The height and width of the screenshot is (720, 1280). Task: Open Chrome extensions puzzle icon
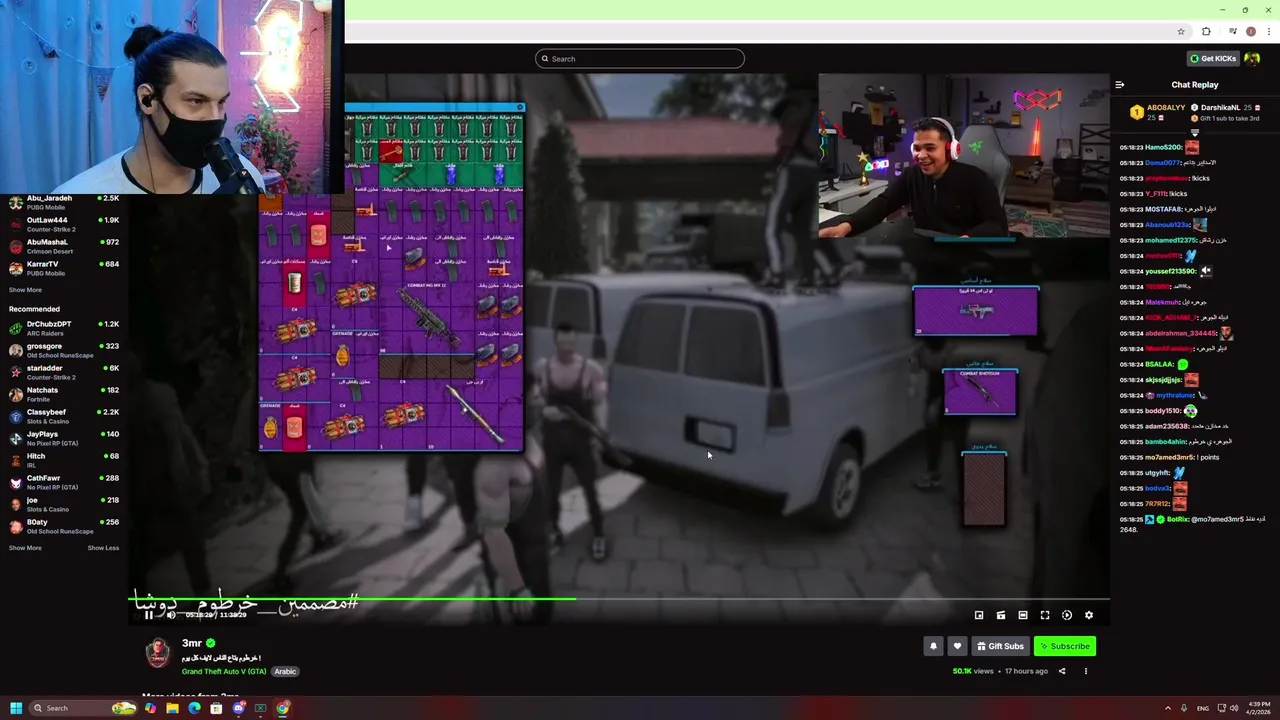click(x=1206, y=31)
